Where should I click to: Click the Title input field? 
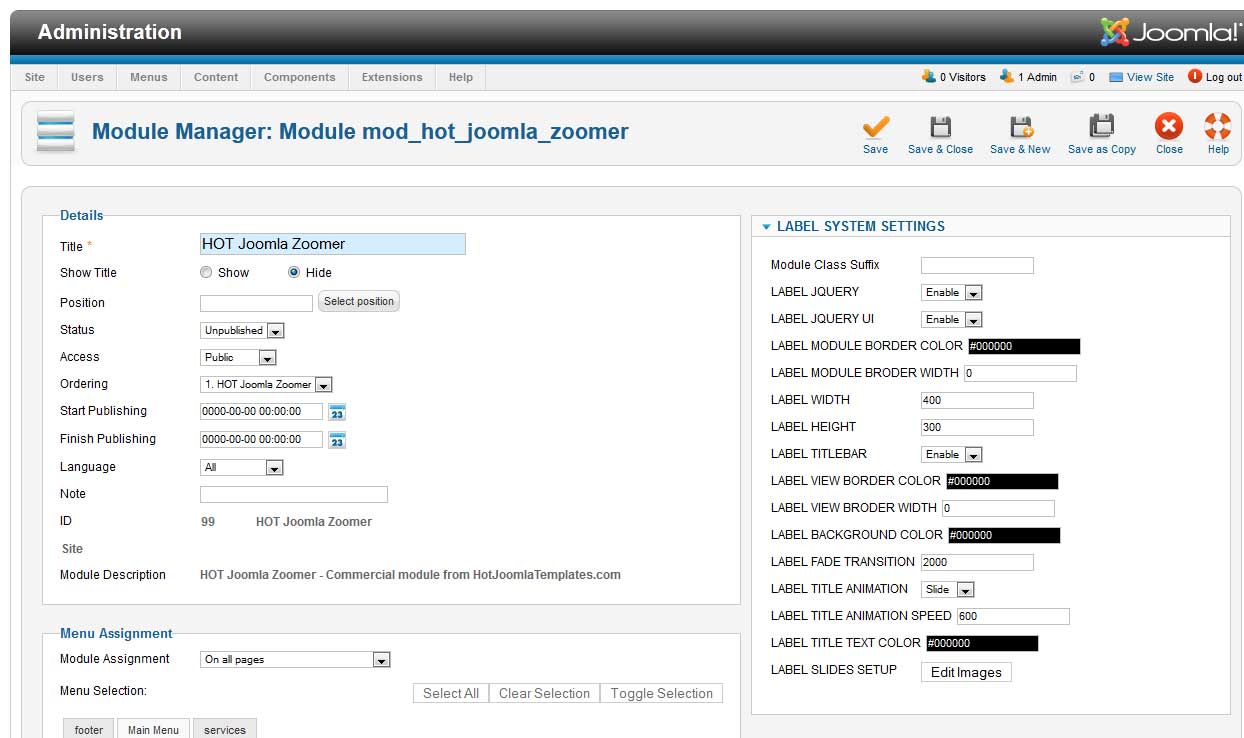coord(333,244)
